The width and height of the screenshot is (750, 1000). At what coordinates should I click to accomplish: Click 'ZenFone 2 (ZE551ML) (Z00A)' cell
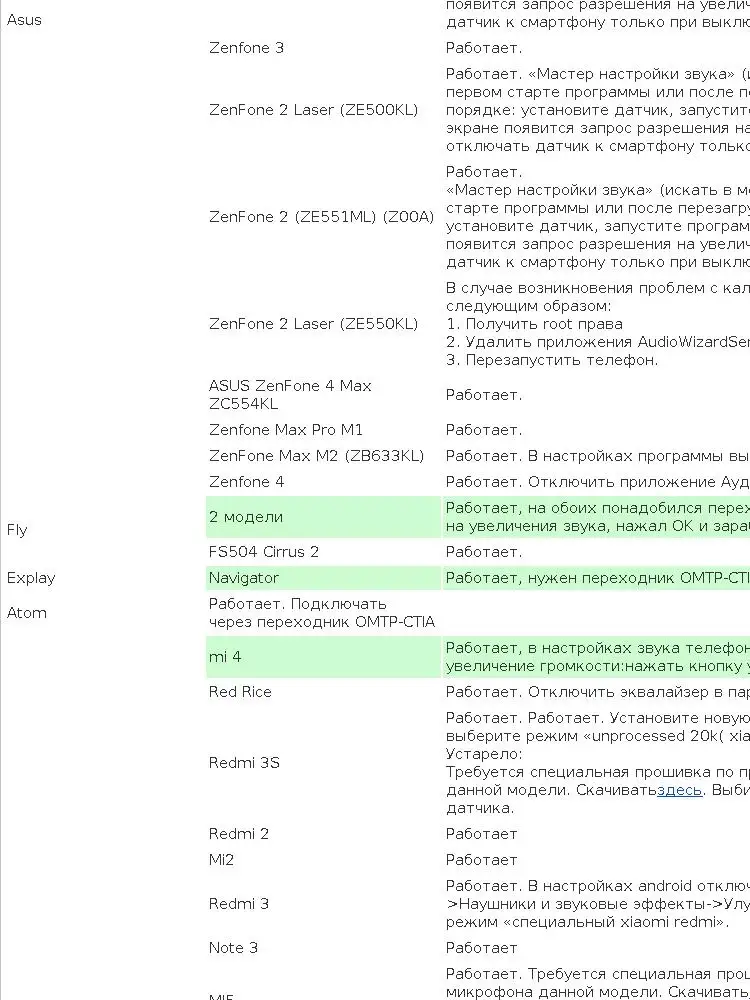tap(321, 217)
